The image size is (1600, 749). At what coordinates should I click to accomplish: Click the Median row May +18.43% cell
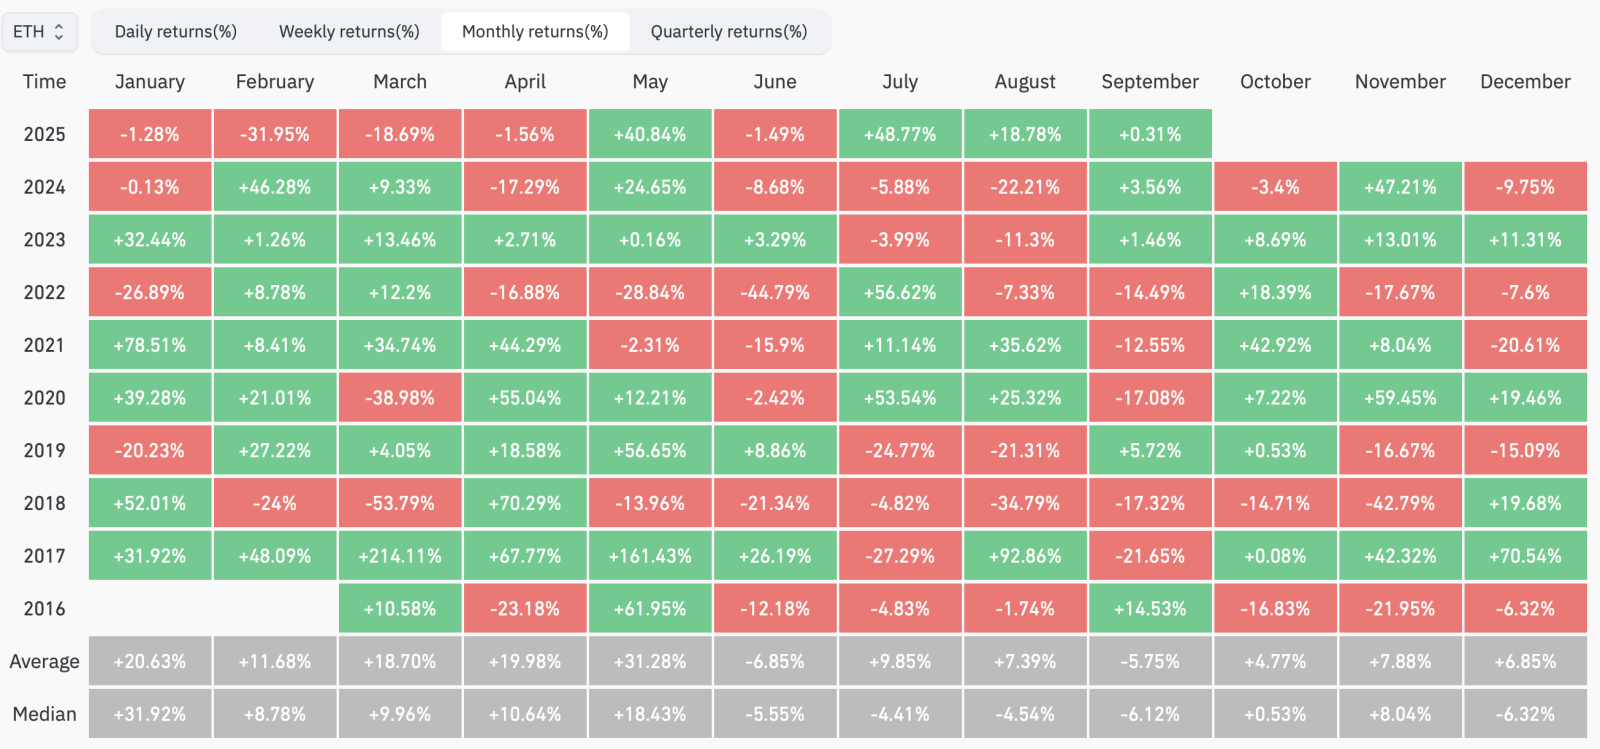point(650,714)
